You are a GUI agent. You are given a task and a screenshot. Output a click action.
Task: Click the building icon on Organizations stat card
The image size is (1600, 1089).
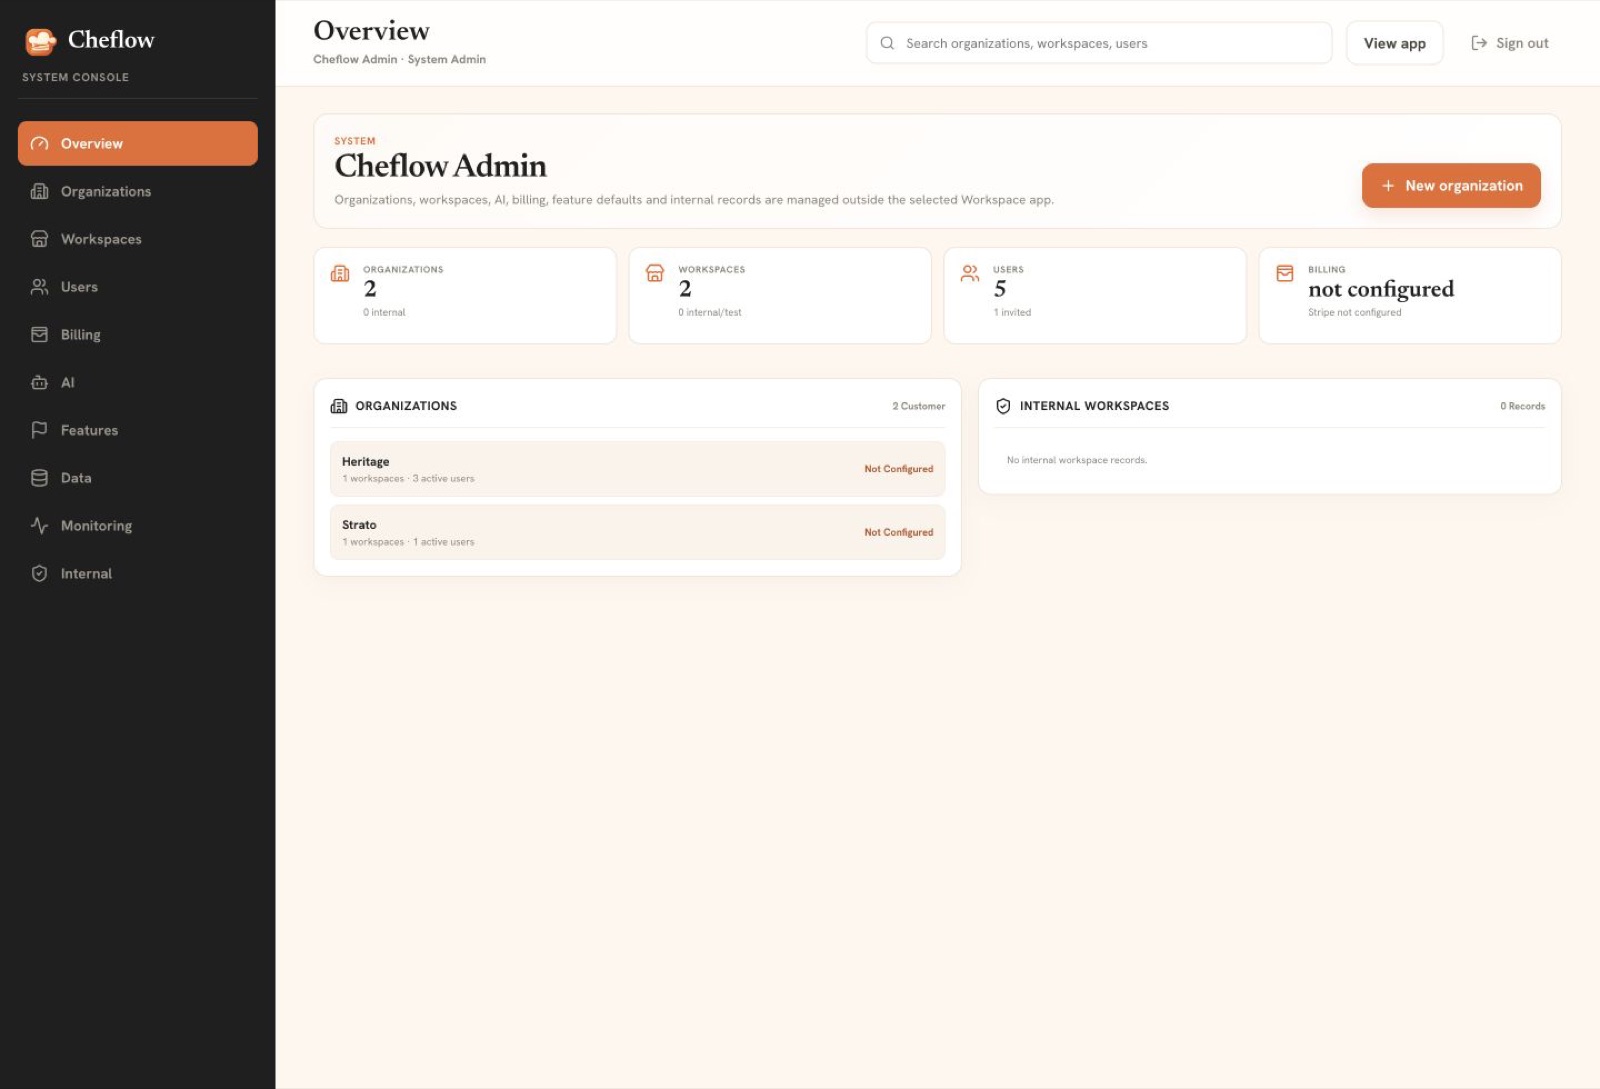(x=340, y=273)
